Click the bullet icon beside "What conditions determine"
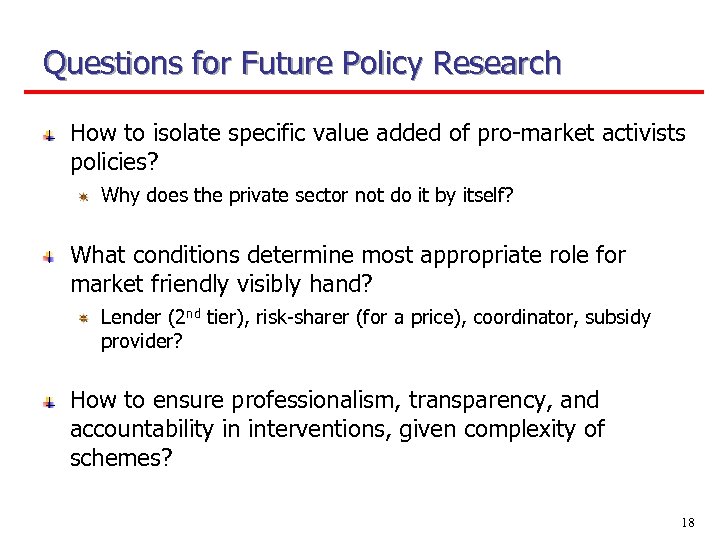720x540 pixels. [x=48, y=258]
